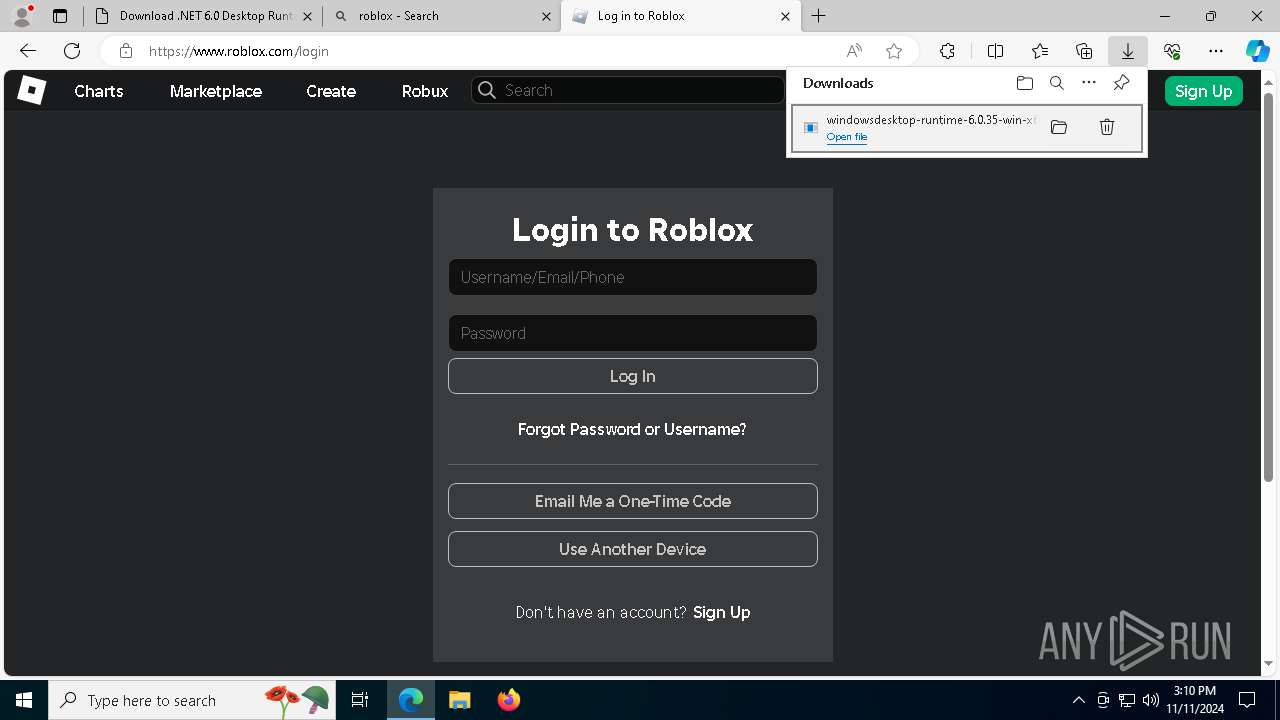
Task: Open Browser essentials heart icon
Action: (1172, 51)
